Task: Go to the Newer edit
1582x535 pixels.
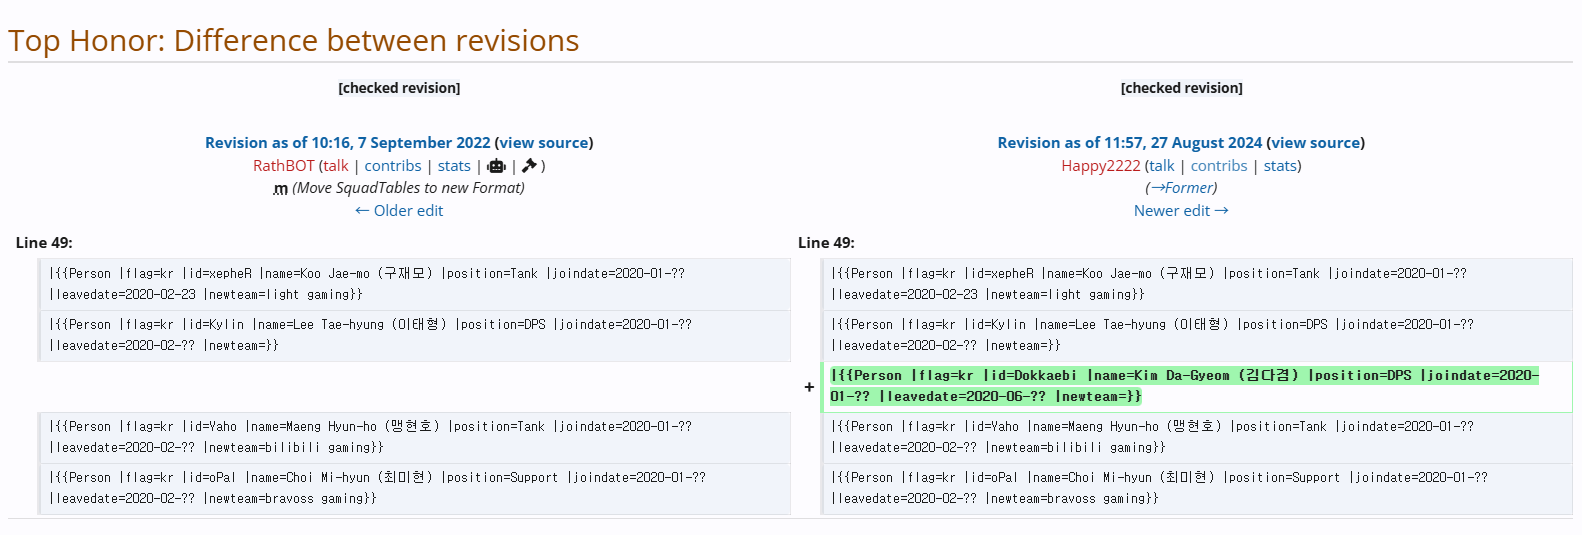Action: coord(1181,211)
